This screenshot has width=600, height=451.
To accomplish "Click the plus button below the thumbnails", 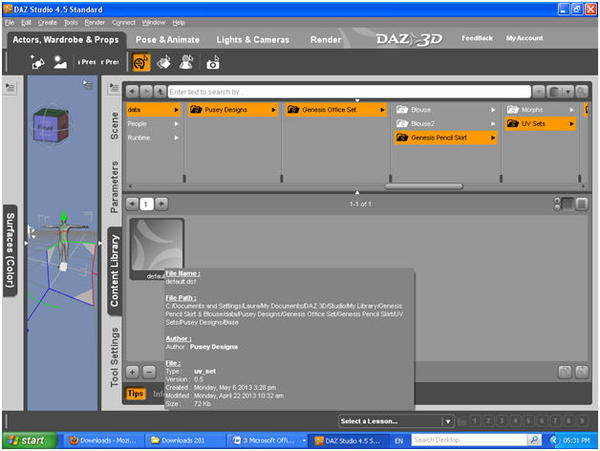I will point(132,371).
